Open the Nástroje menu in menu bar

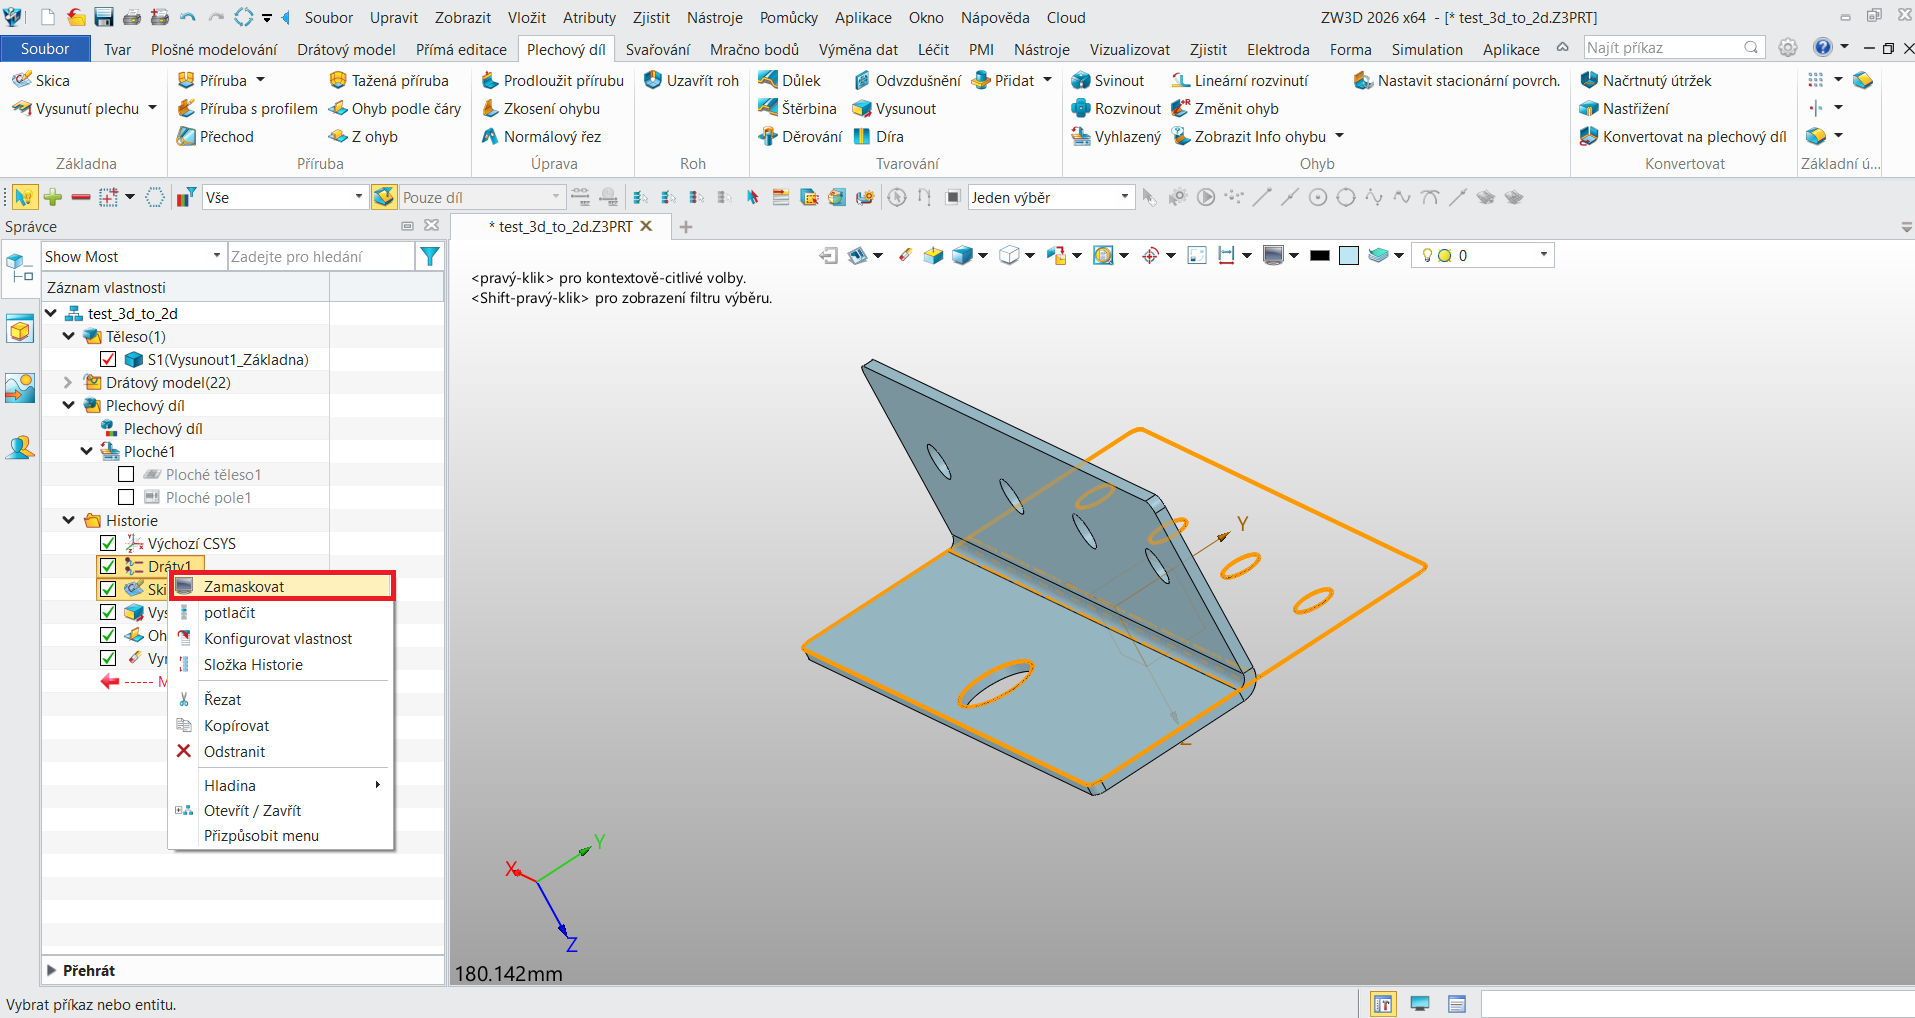[714, 17]
